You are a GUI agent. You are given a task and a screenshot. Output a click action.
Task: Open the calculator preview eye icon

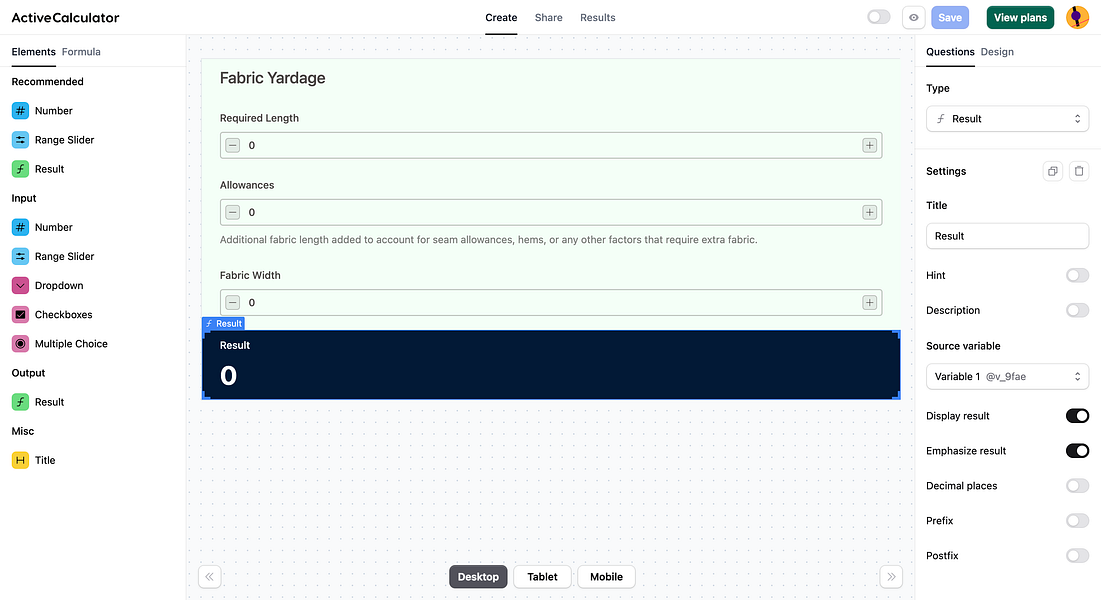pos(913,17)
